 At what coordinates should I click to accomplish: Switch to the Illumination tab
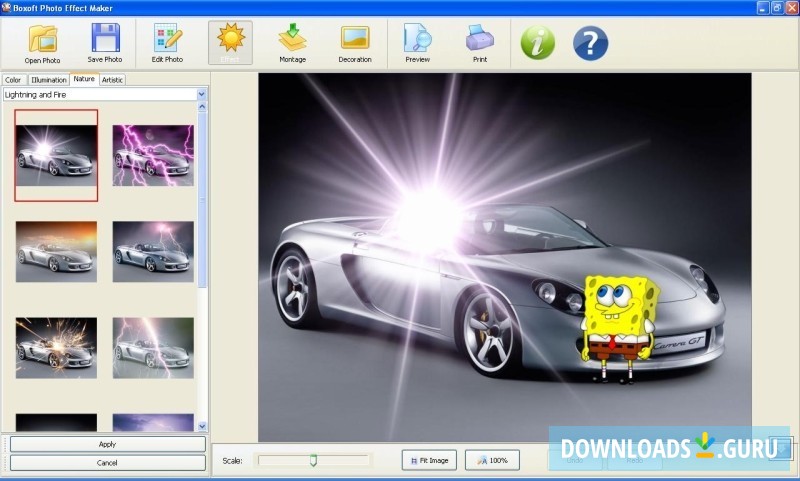pyautogui.click(x=48, y=80)
